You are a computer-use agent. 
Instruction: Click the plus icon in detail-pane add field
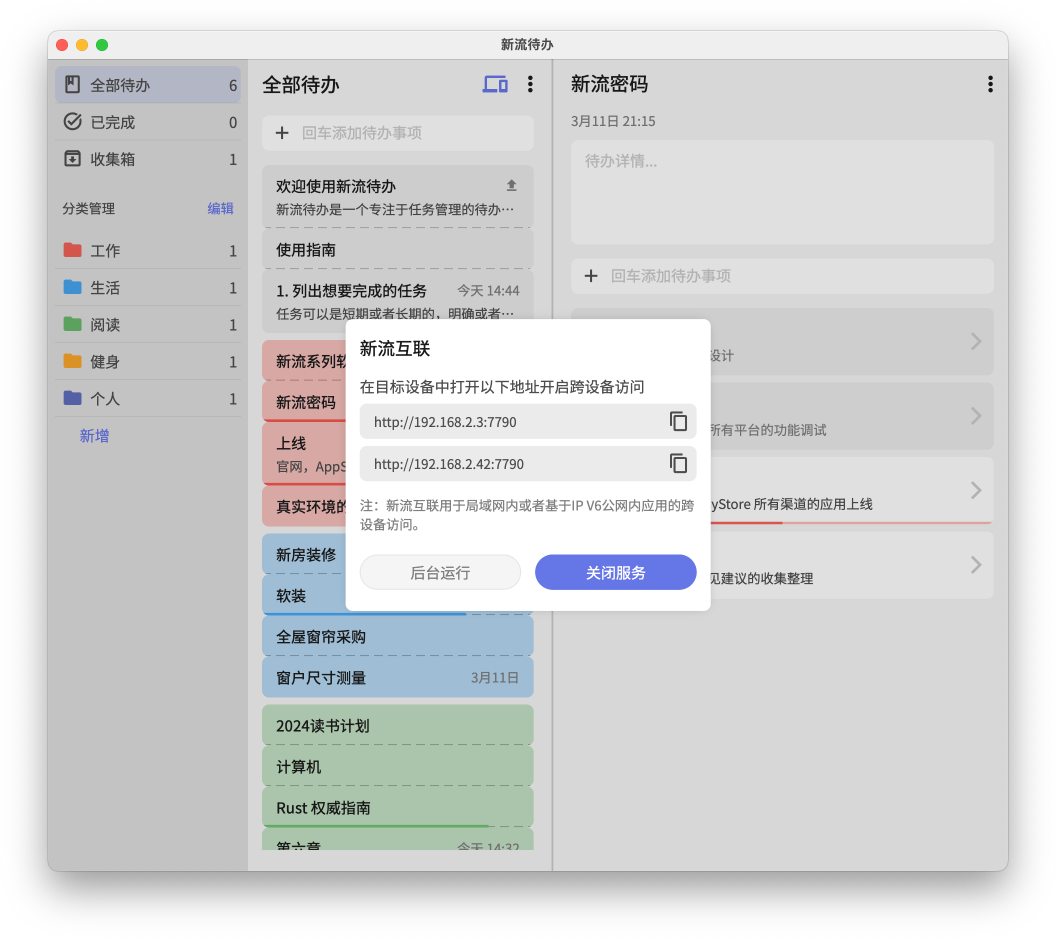[x=591, y=275]
